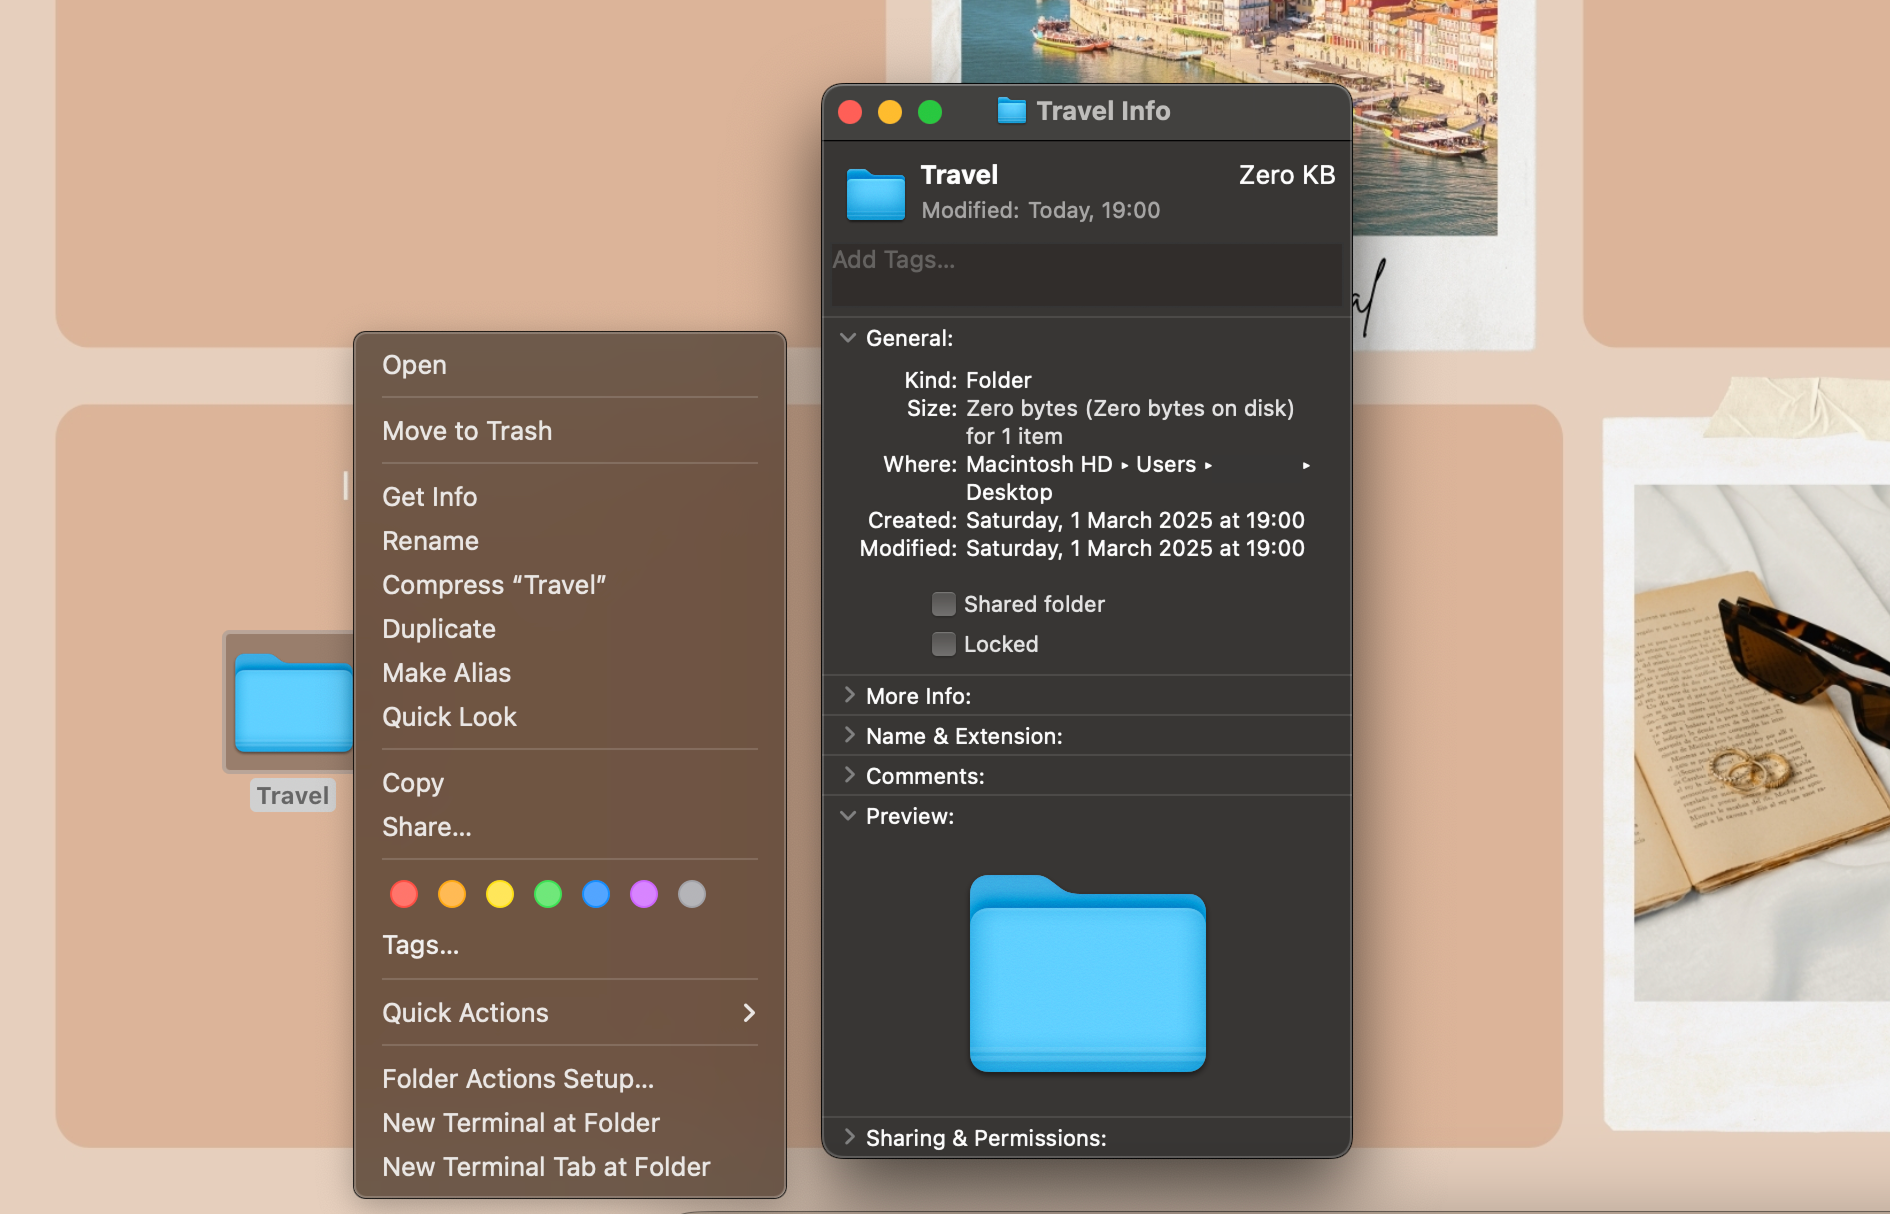This screenshot has height=1214, width=1890.
Task: Apply the red tag color
Action: pos(404,894)
